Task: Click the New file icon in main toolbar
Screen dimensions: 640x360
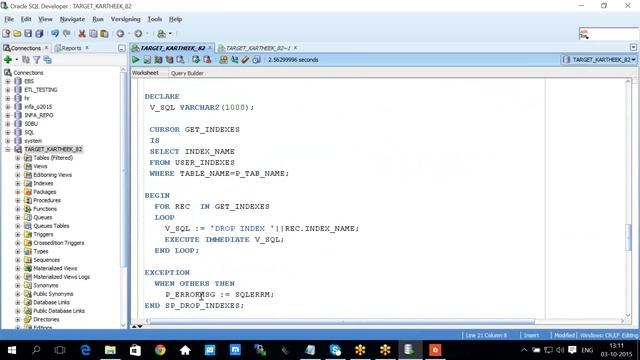Action: point(6,34)
